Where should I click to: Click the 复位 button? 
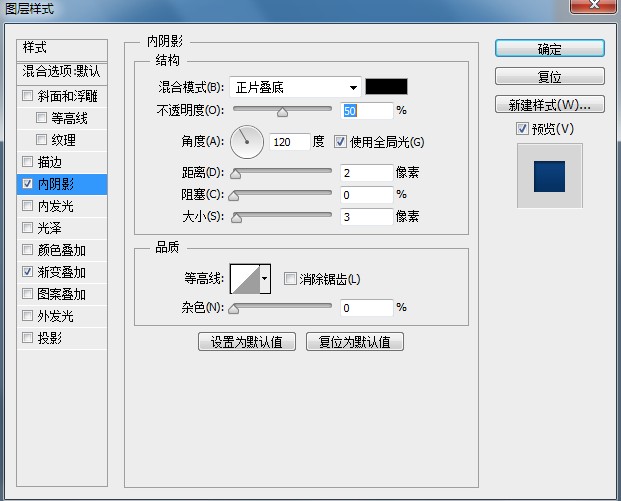click(550, 76)
